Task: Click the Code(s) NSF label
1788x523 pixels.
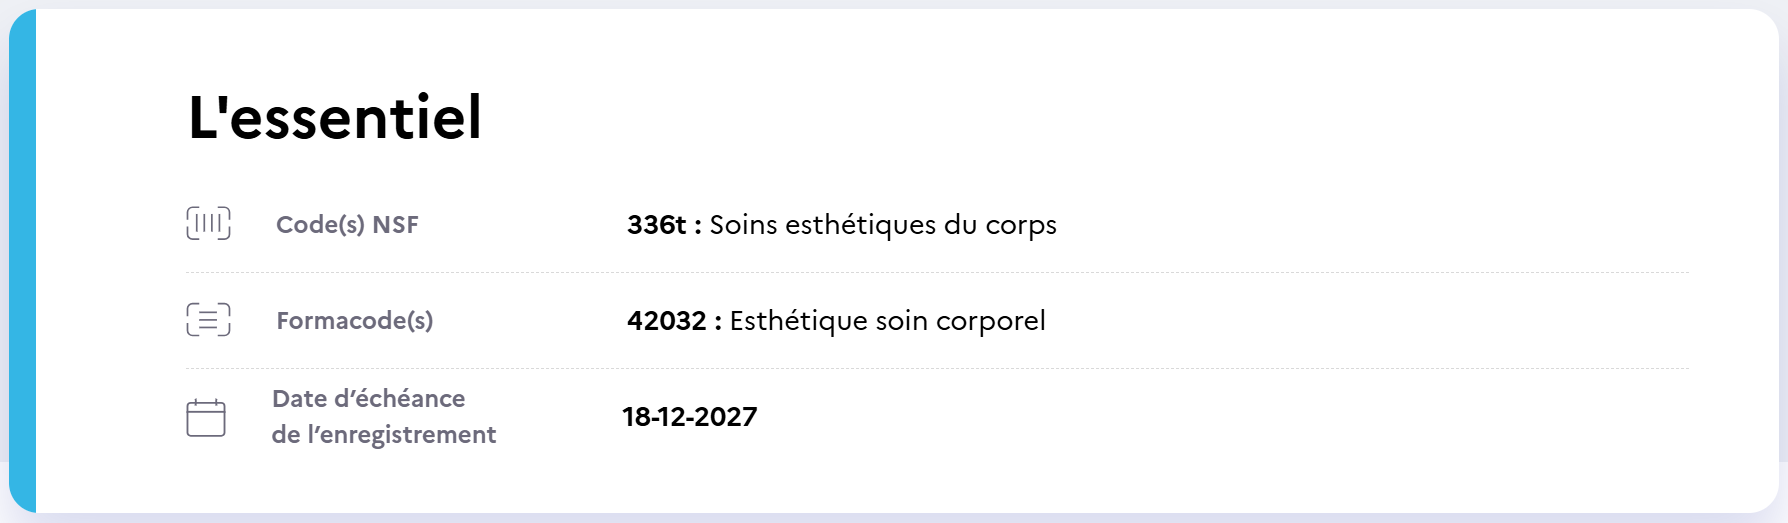Action: pyautogui.click(x=347, y=225)
